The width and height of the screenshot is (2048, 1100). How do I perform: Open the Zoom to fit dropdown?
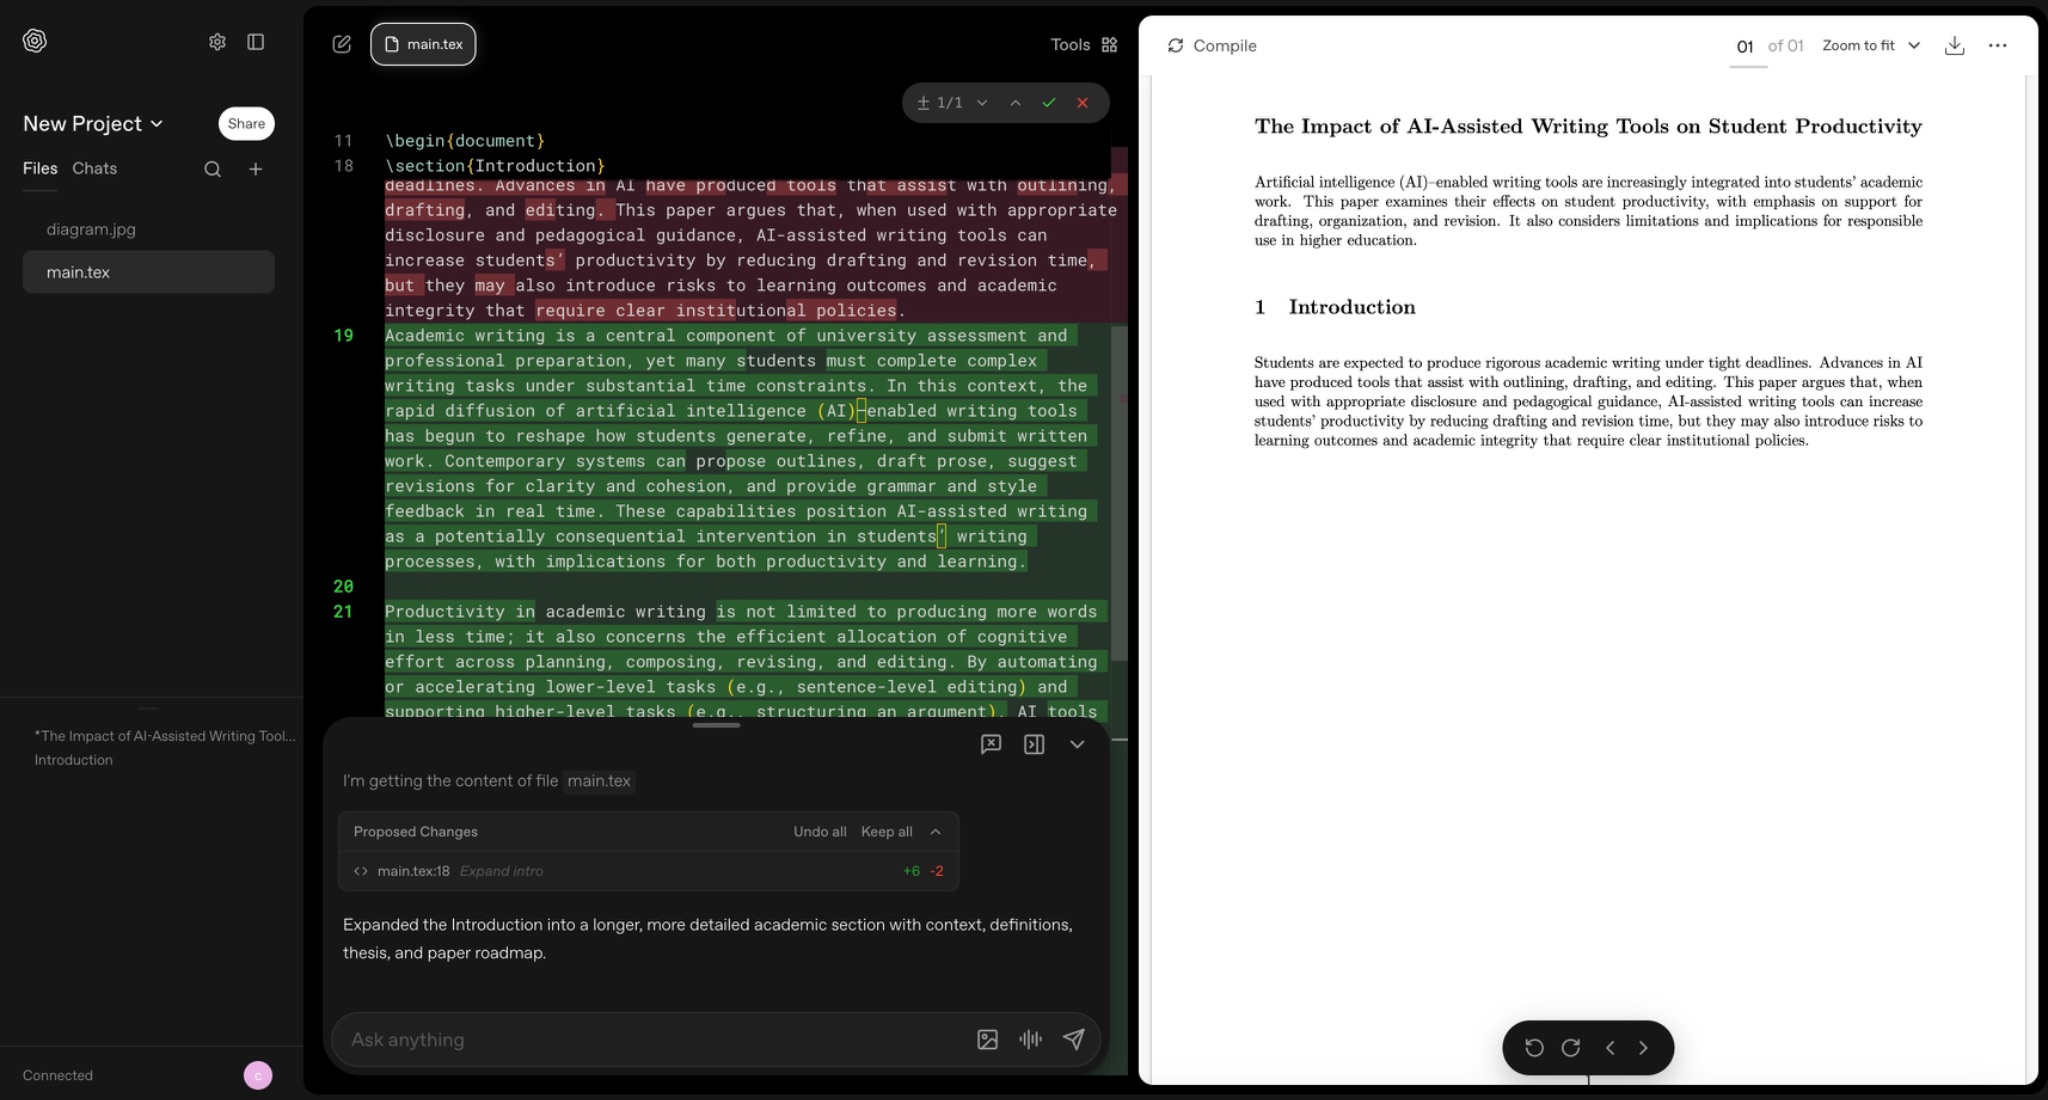1870,46
